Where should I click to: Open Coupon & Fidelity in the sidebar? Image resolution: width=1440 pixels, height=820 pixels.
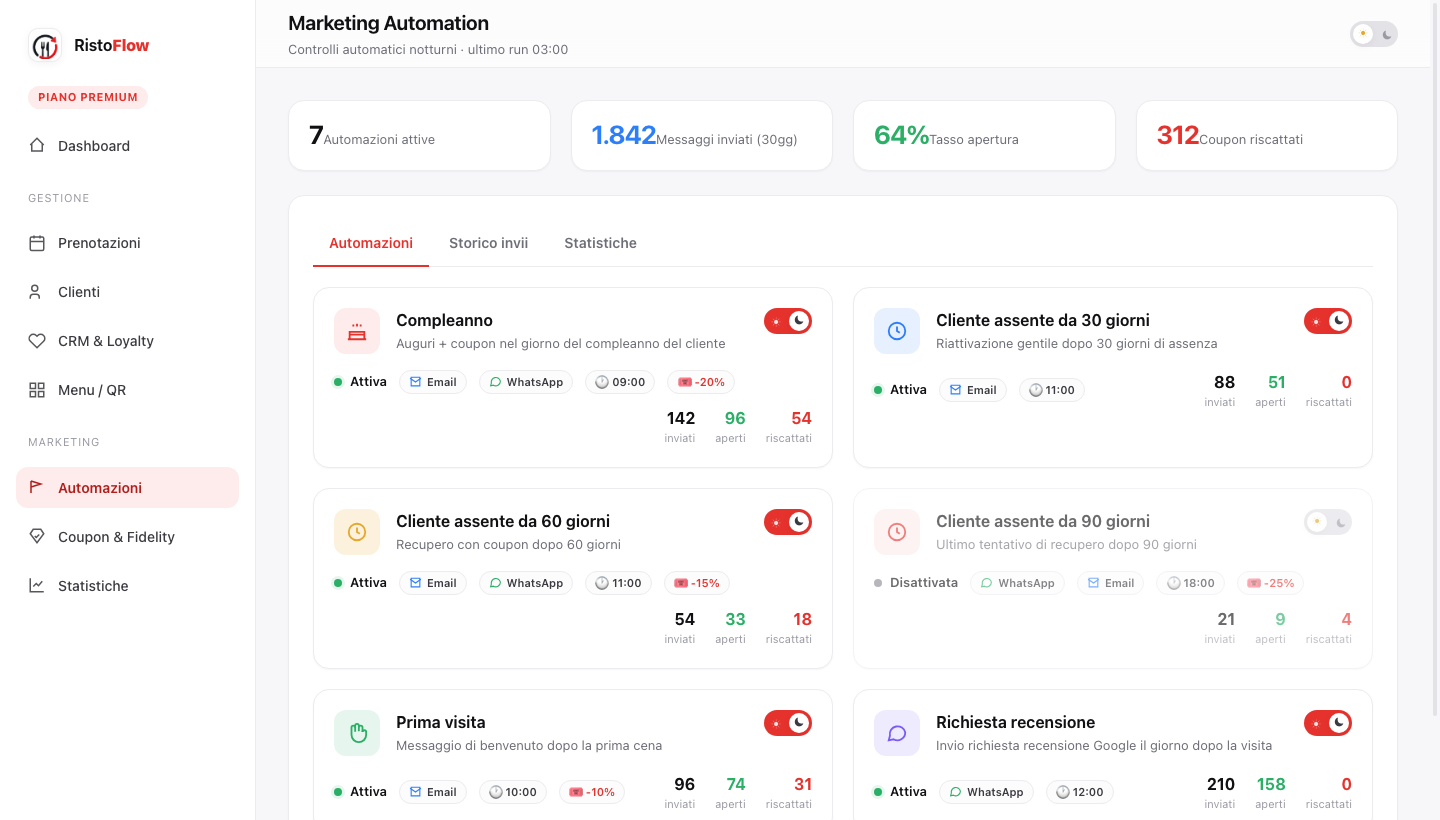pos(128,537)
